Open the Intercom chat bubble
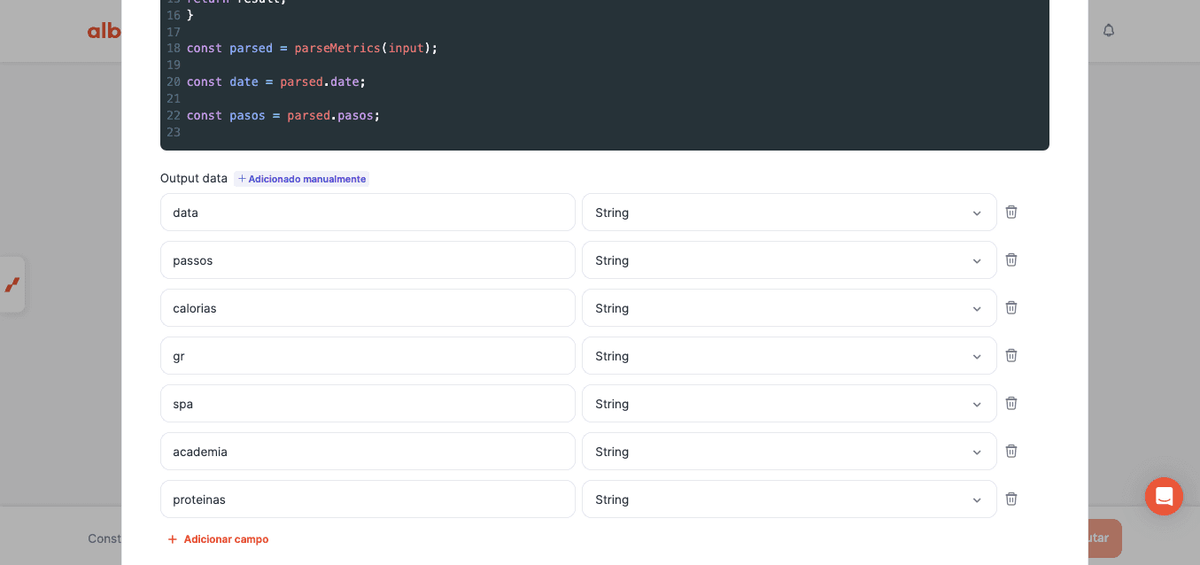 tap(1164, 496)
